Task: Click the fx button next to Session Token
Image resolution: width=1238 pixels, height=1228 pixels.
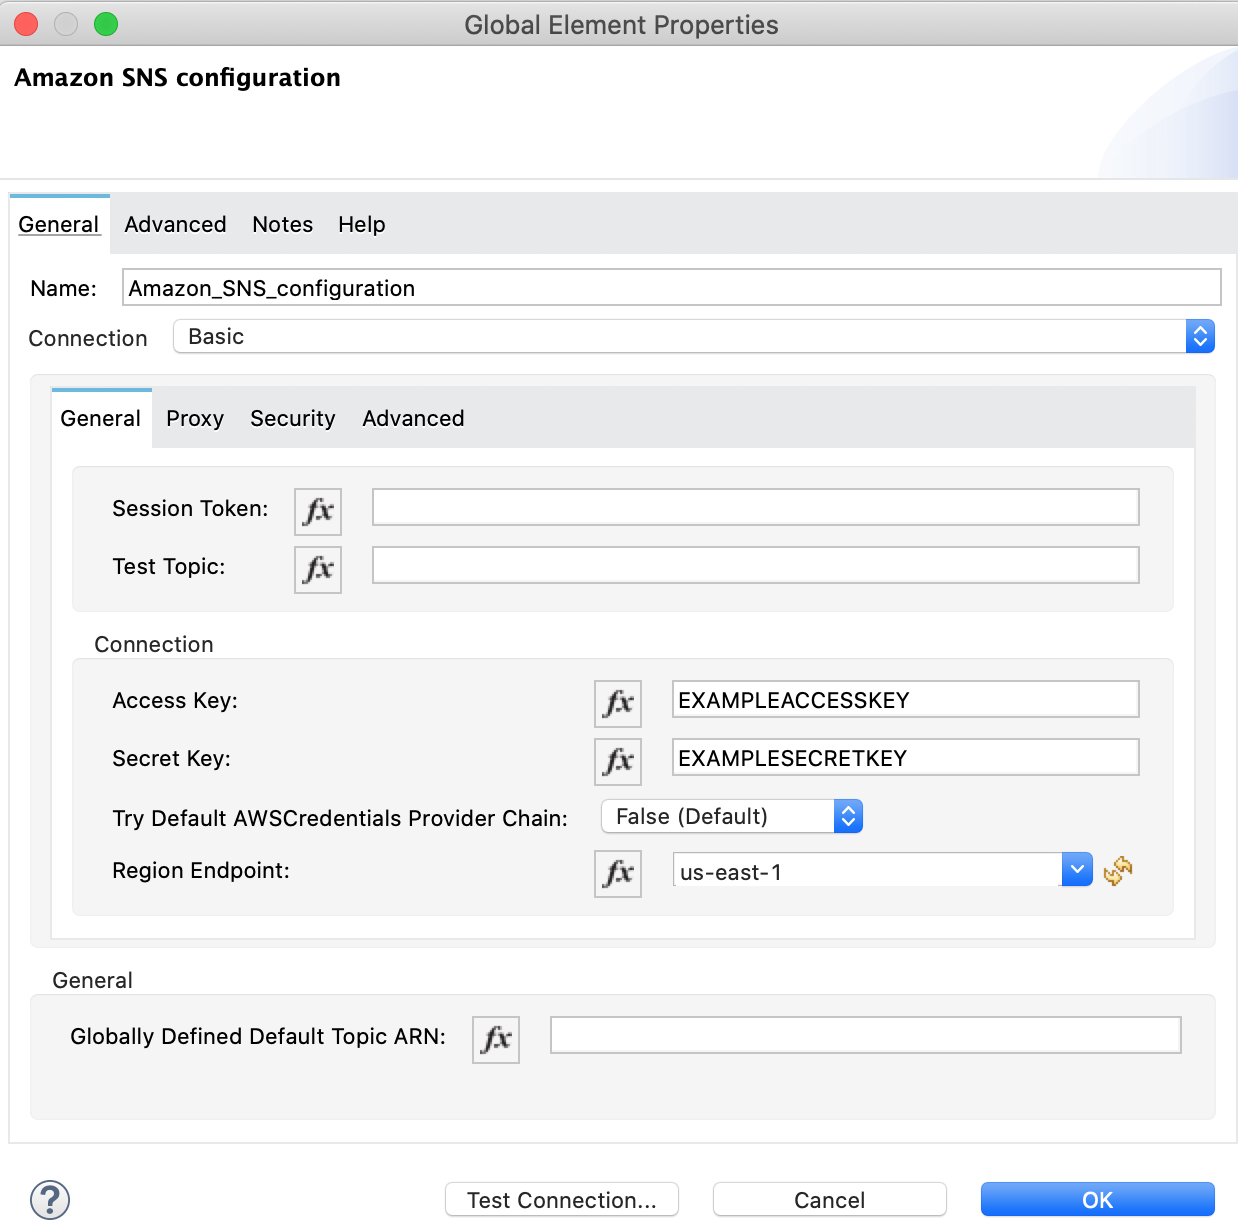Action: (318, 511)
